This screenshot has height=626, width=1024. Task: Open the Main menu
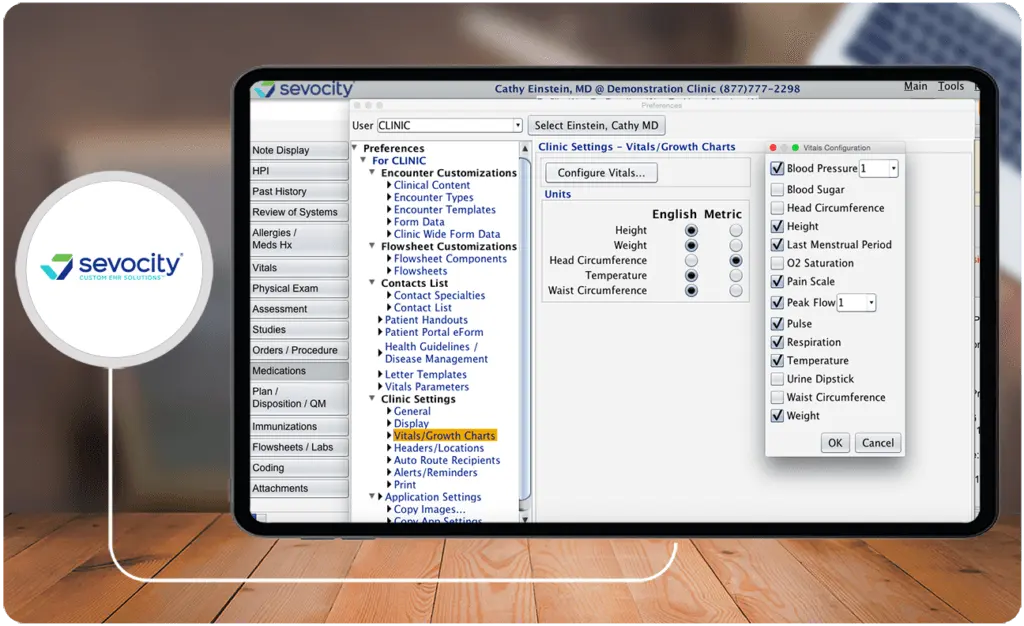916,86
